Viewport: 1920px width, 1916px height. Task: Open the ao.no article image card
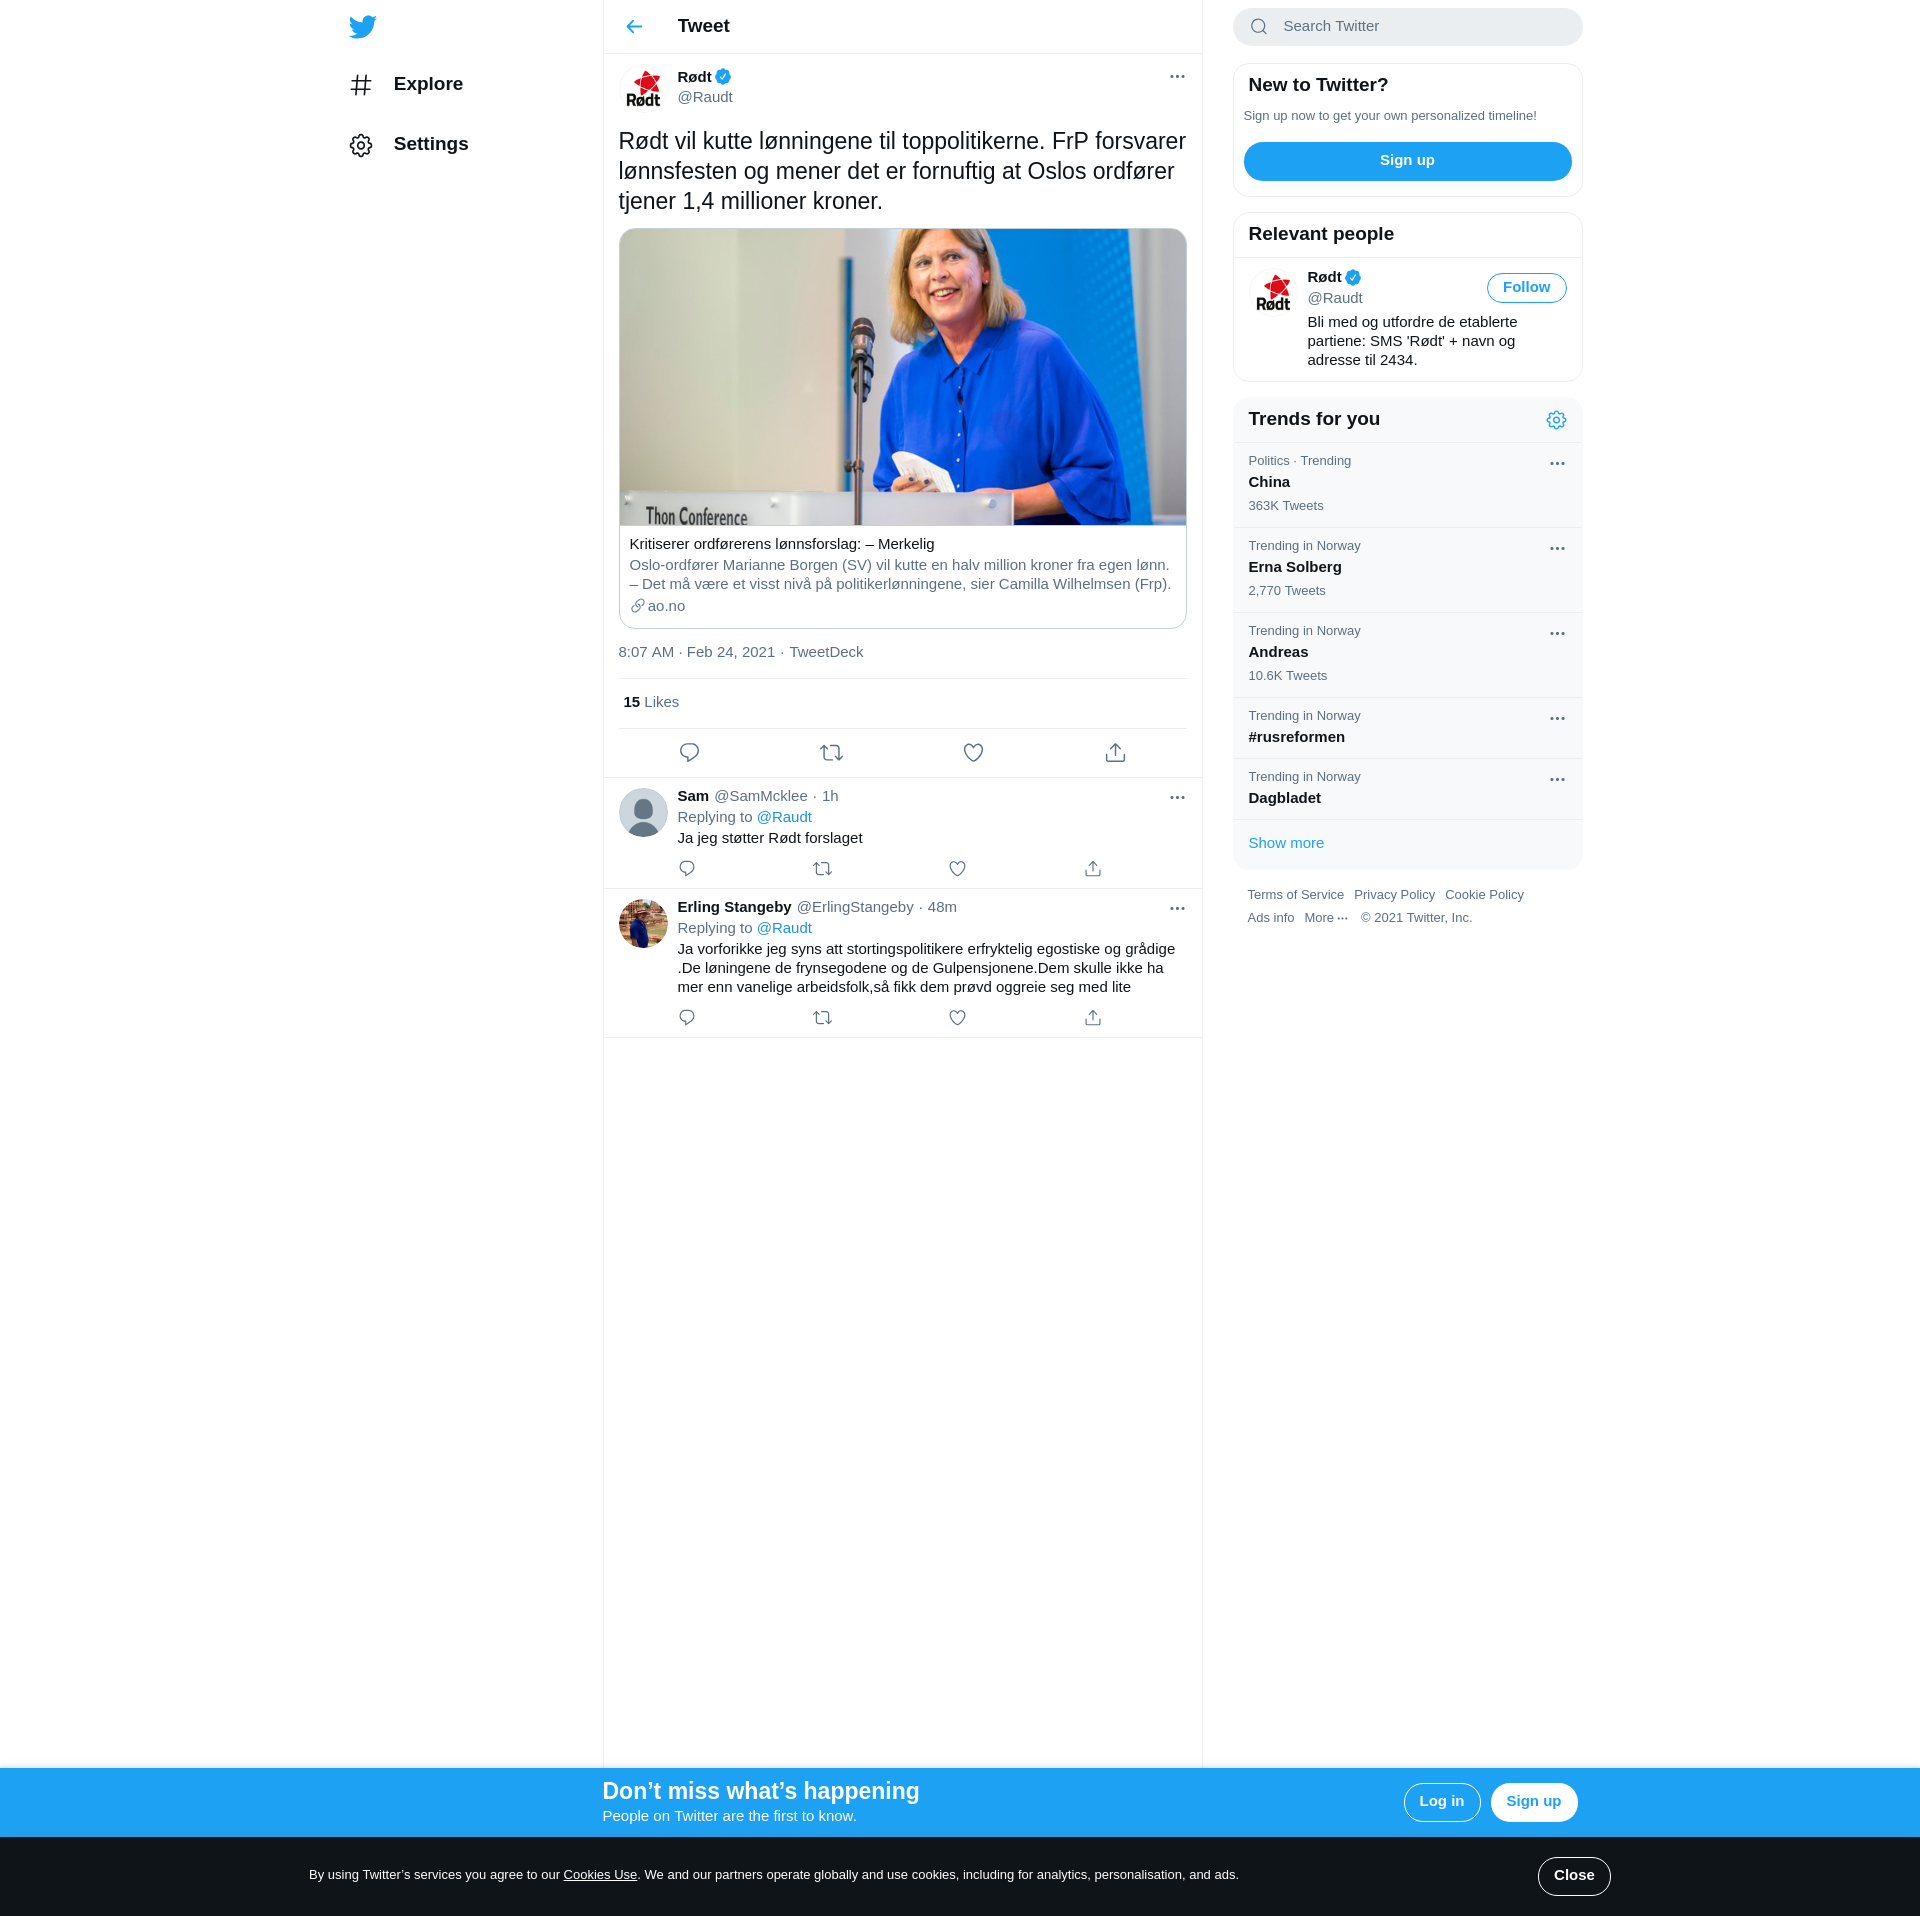pyautogui.click(x=902, y=377)
